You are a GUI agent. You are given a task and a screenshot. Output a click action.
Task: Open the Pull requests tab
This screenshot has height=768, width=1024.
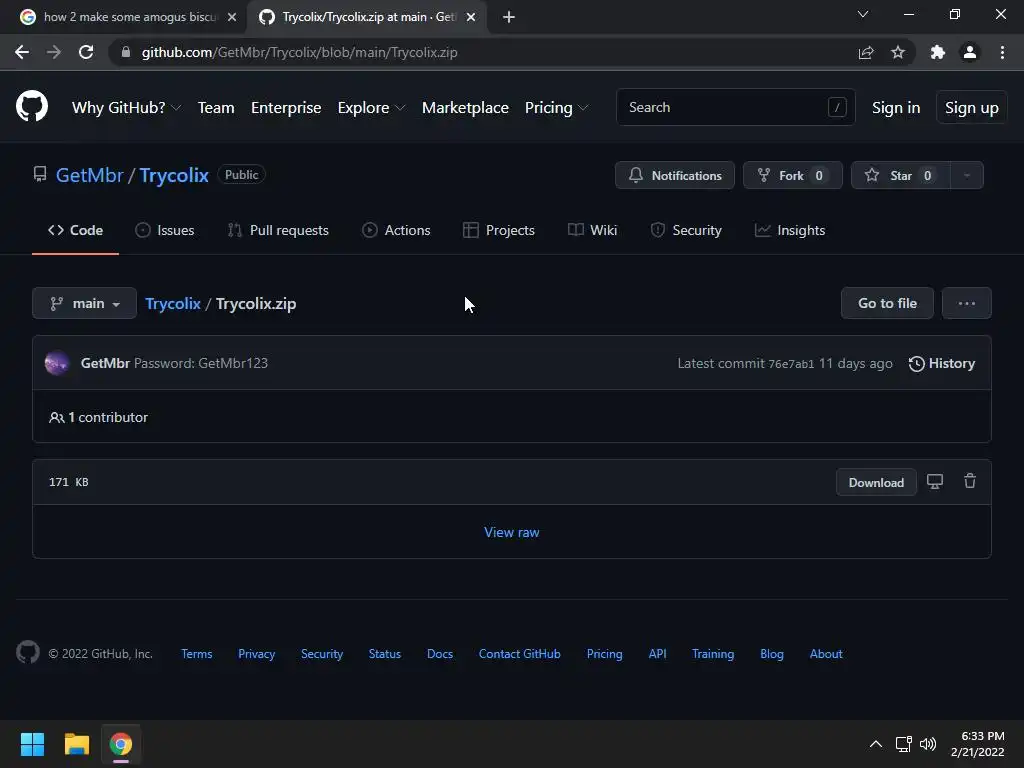point(278,230)
